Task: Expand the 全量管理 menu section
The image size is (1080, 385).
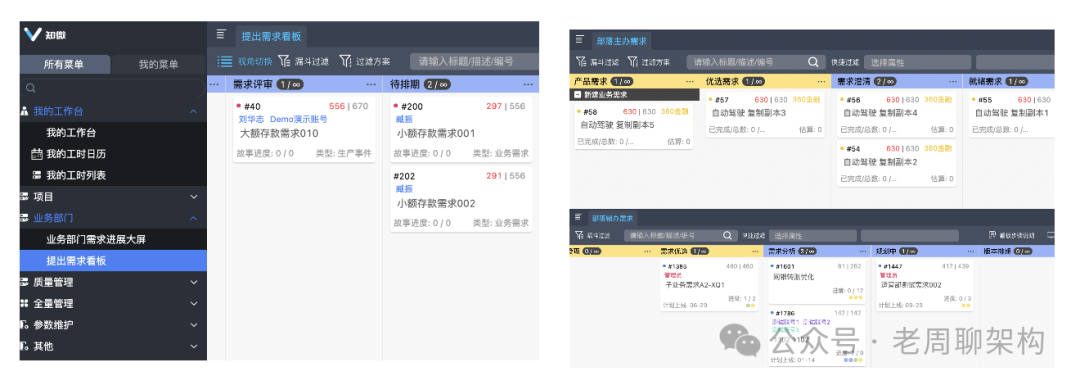Action: pos(194,304)
